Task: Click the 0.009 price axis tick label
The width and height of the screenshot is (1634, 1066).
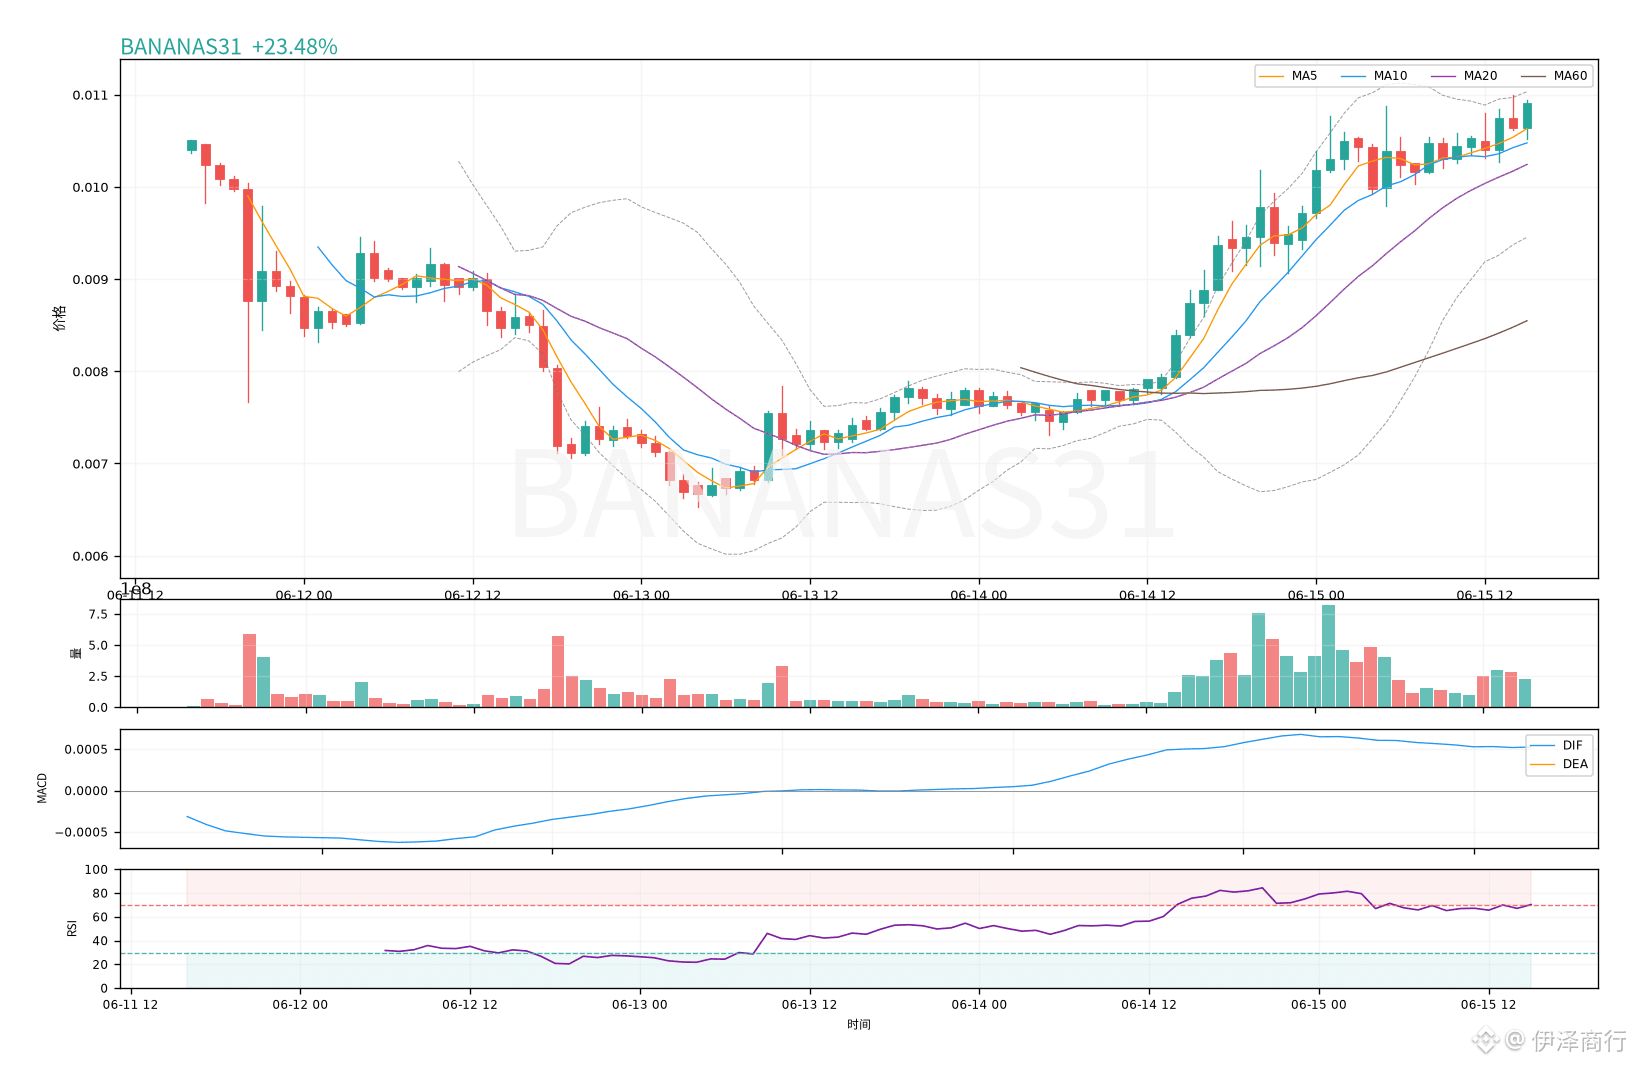Action: (90, 280)
